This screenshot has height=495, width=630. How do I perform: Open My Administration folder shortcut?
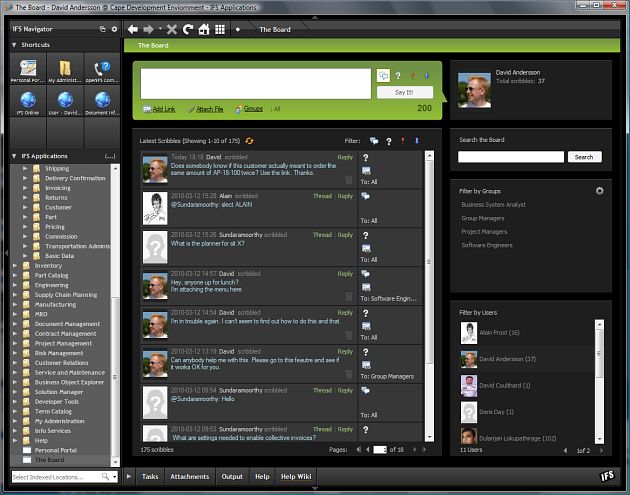coord(65,69)
